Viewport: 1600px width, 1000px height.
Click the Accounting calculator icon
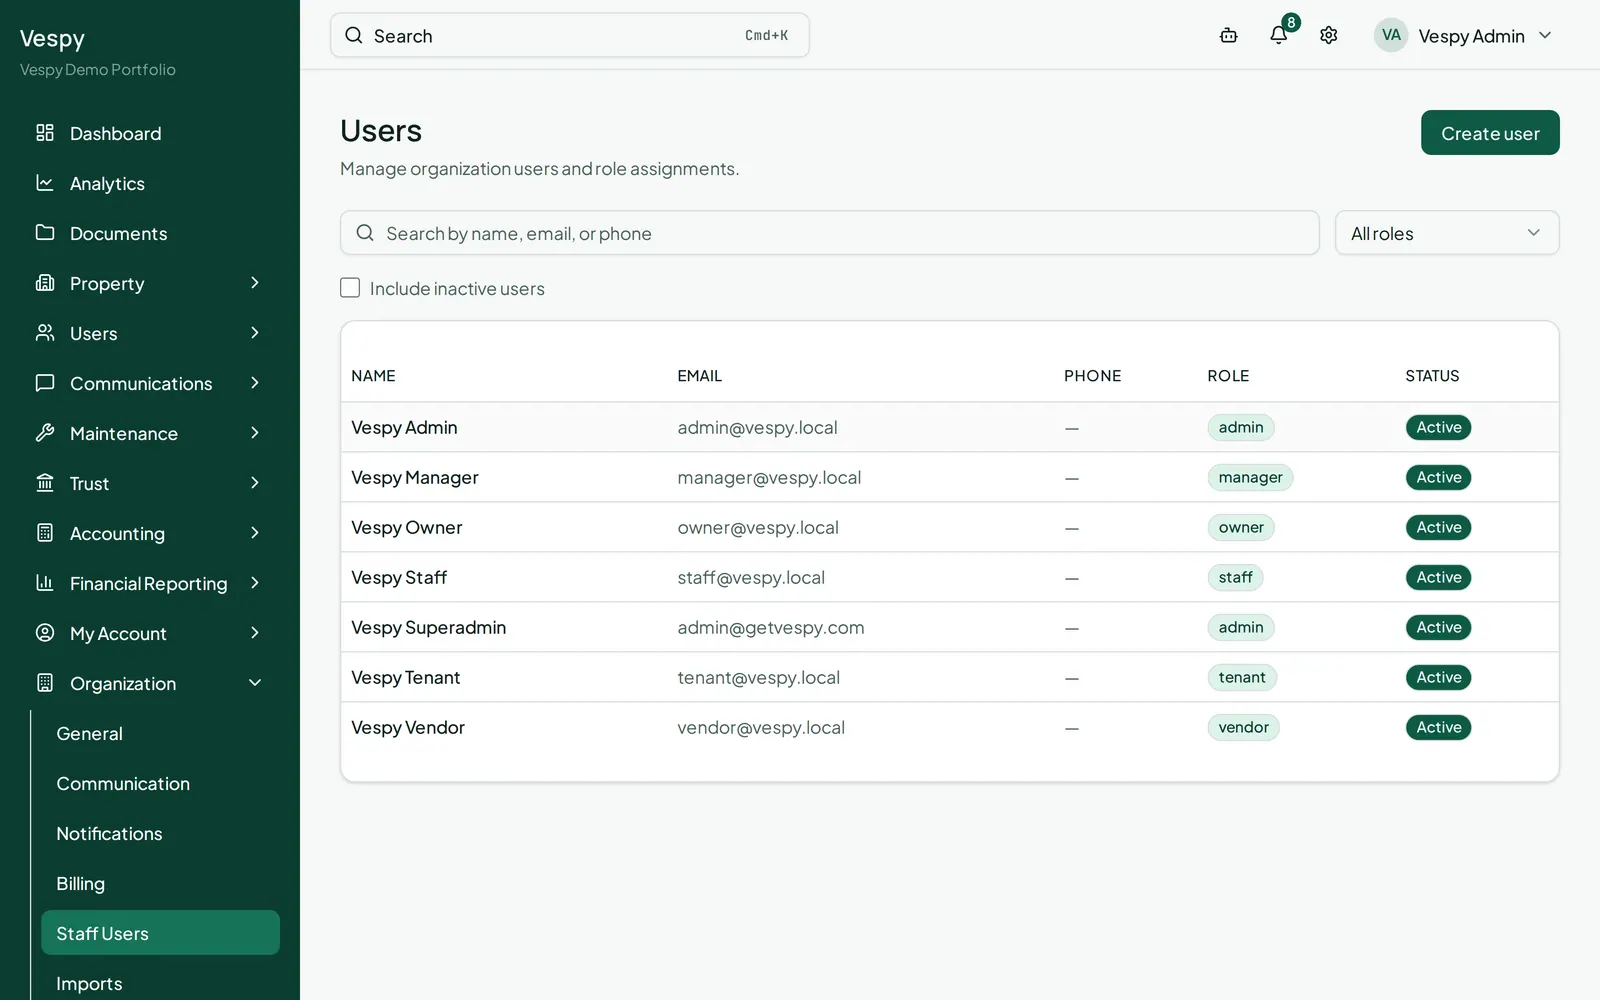point(45,533)
